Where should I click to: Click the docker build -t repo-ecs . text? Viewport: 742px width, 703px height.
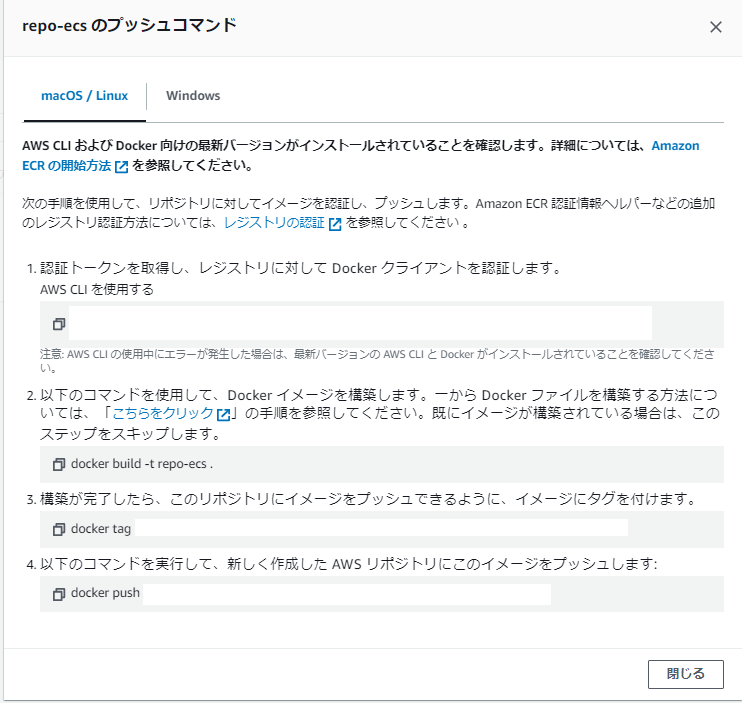pyautogui.click(x=141, y=464)
